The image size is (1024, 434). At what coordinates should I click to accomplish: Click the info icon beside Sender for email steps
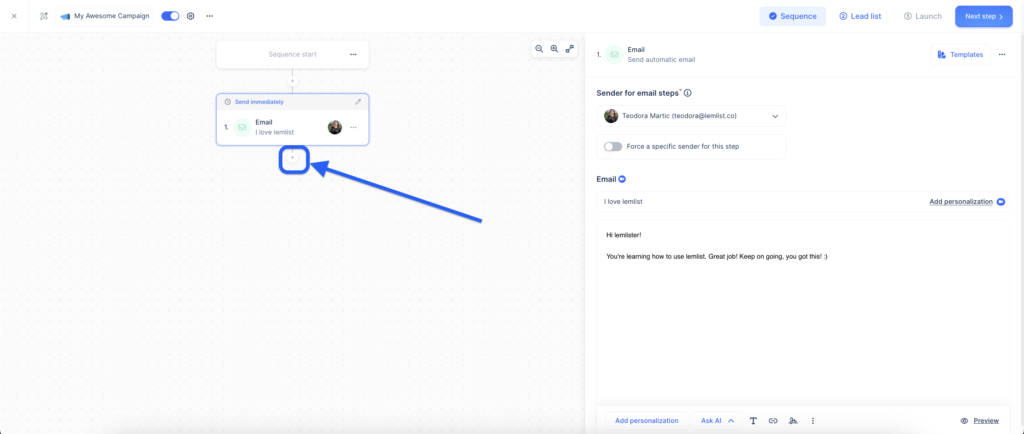click(x=688, y=93)
